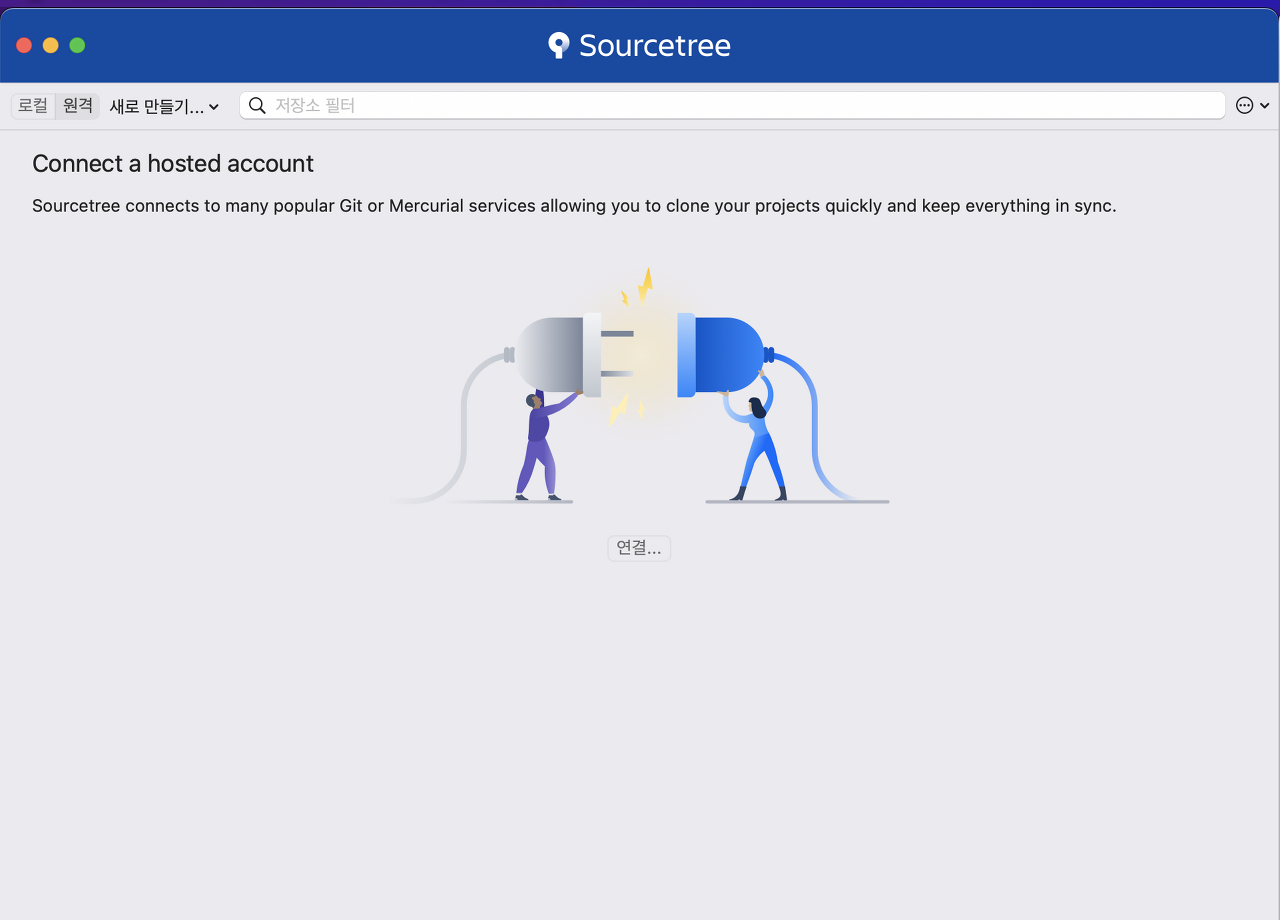Select the 원격 tab
This screenshot has height=920, width=1280.
(x=77, y=106)
